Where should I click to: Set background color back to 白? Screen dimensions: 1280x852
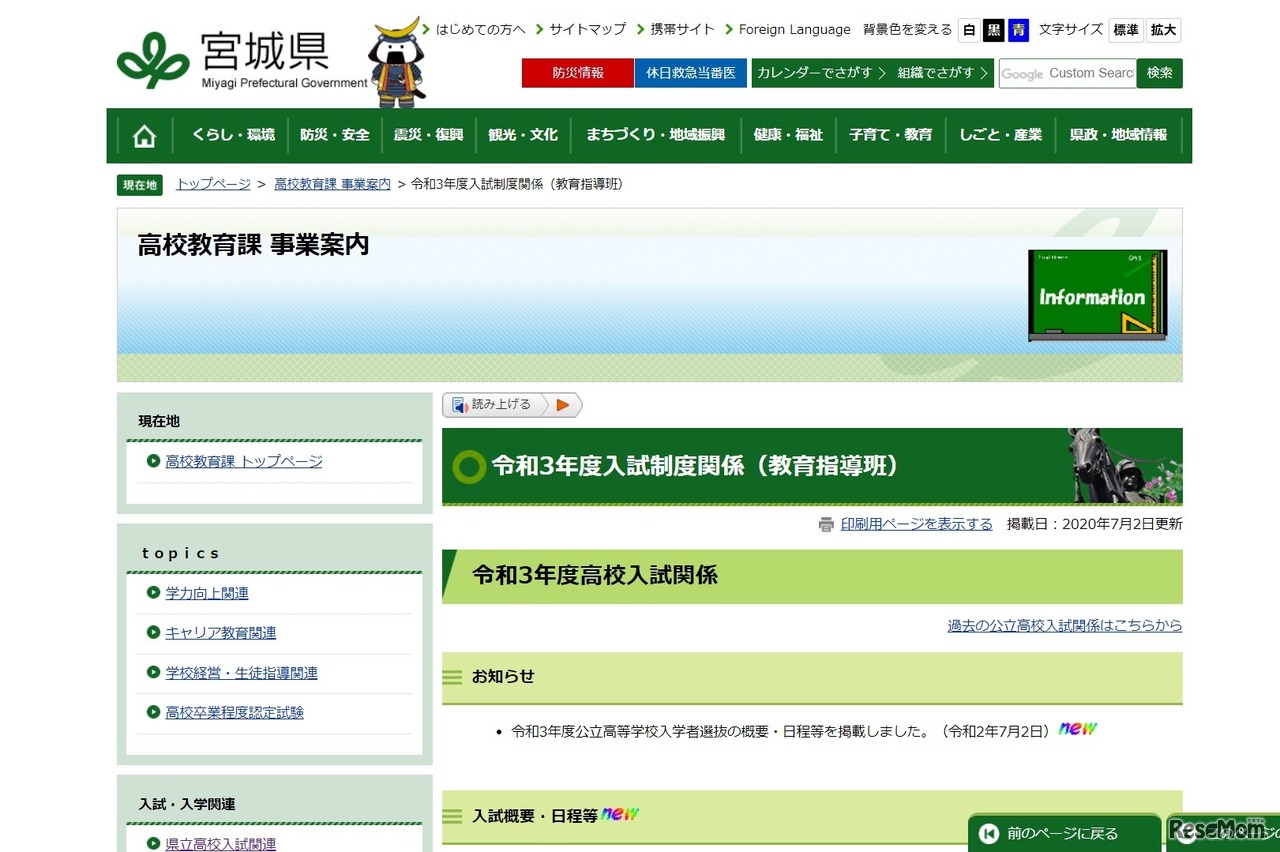pyautogui.click(x=968, y=30)
